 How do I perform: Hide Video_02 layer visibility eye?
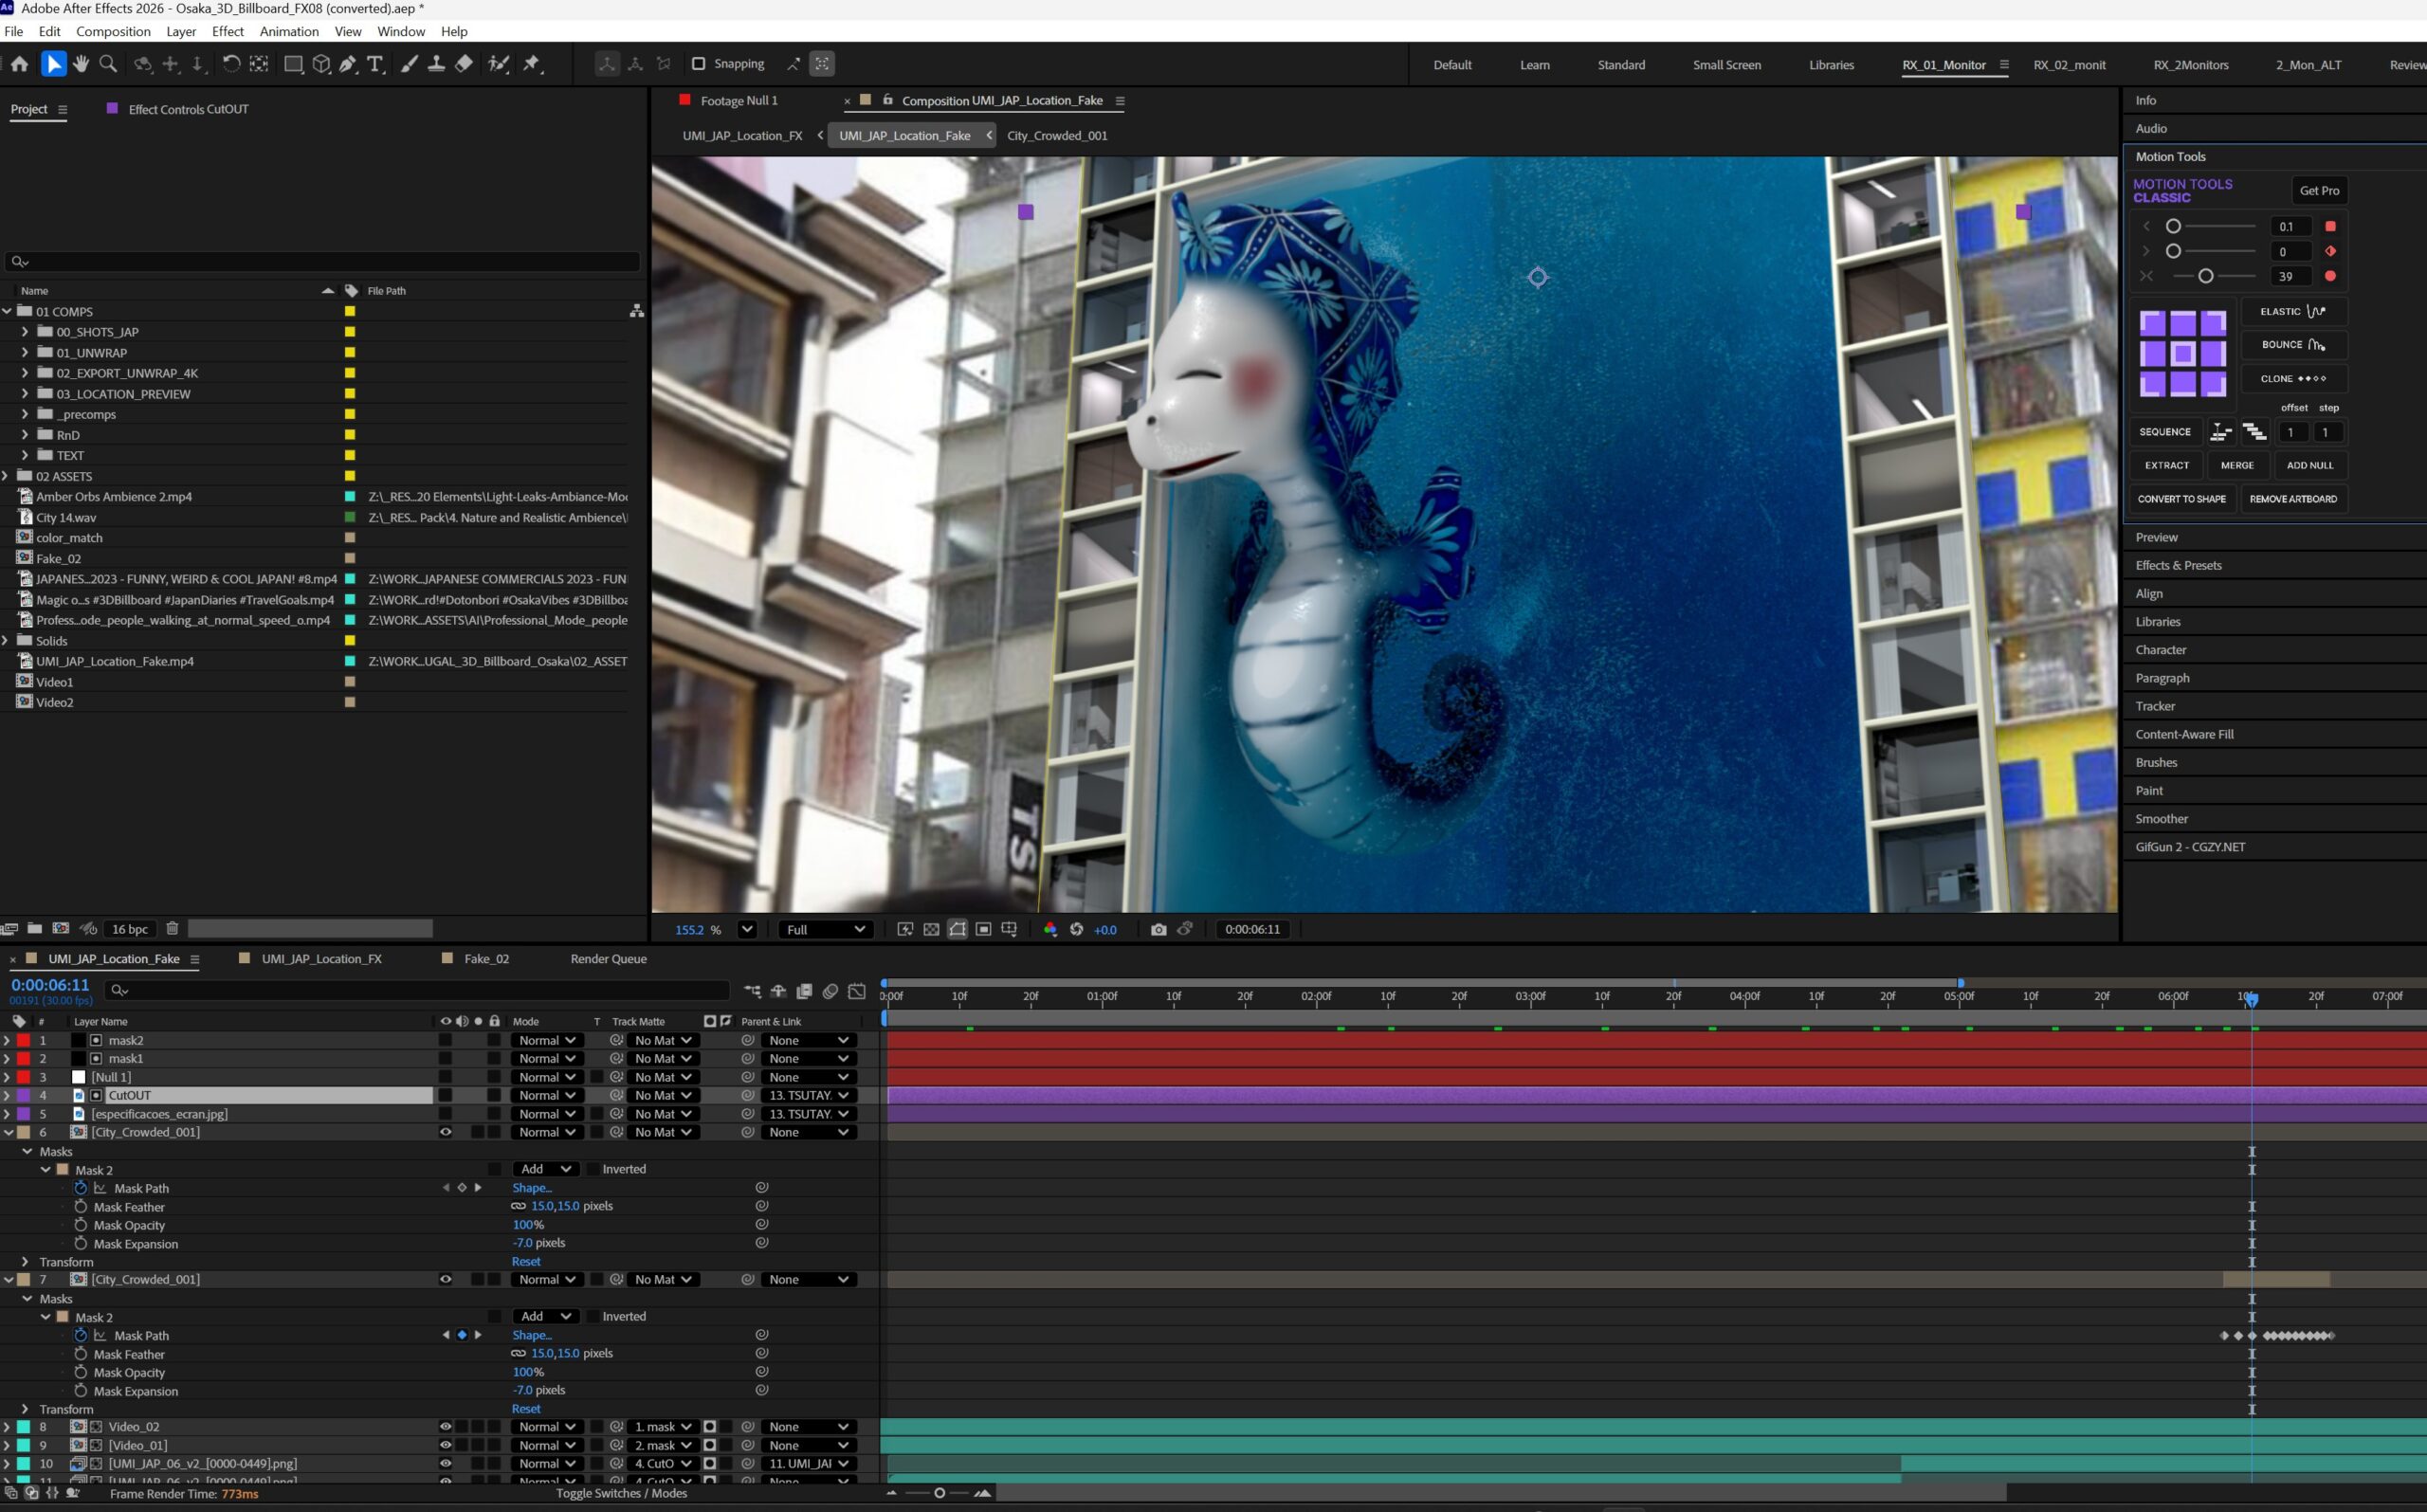point(445,1427)
